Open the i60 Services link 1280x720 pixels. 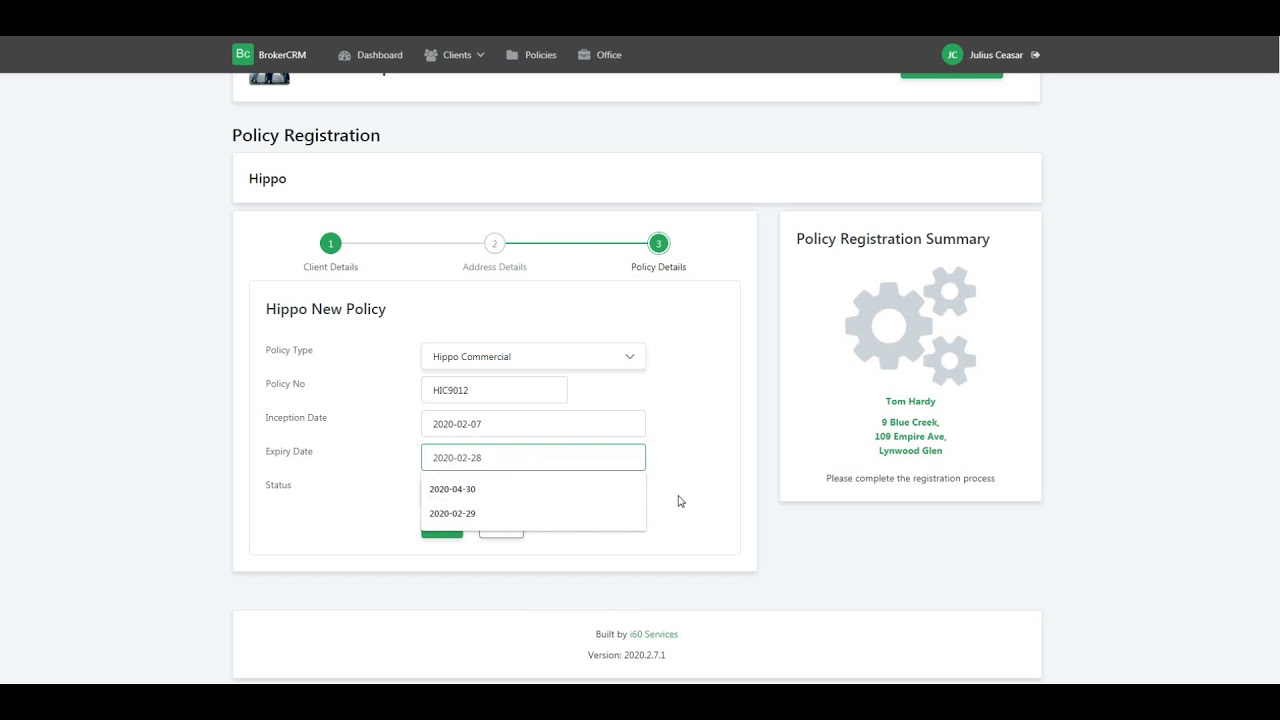pyautogui.click(x=654, y=634)
